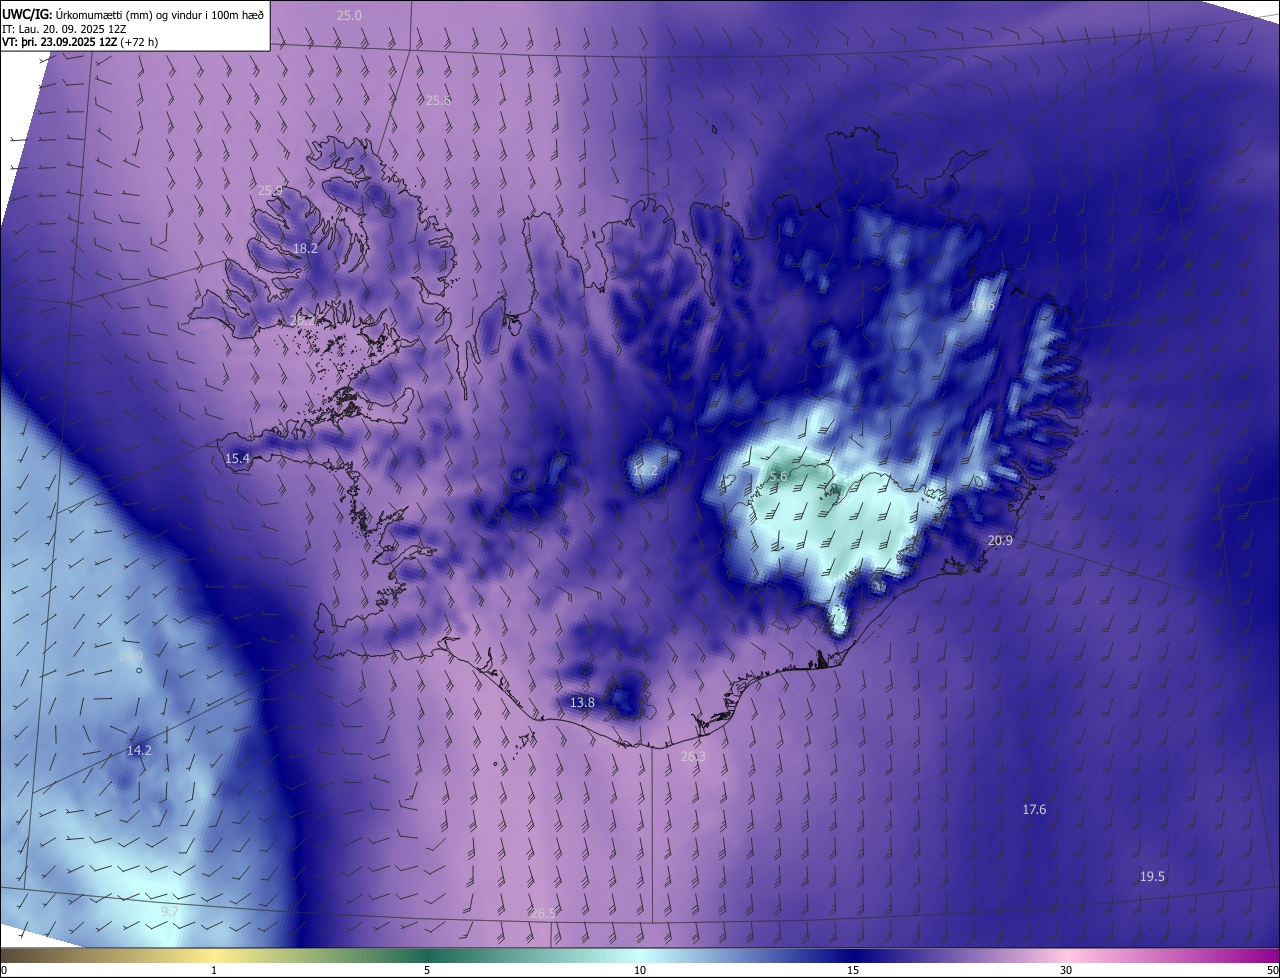1280x978 pixels.
Task: Click the colorbar tick label '50'
Action: [1272, 971]
